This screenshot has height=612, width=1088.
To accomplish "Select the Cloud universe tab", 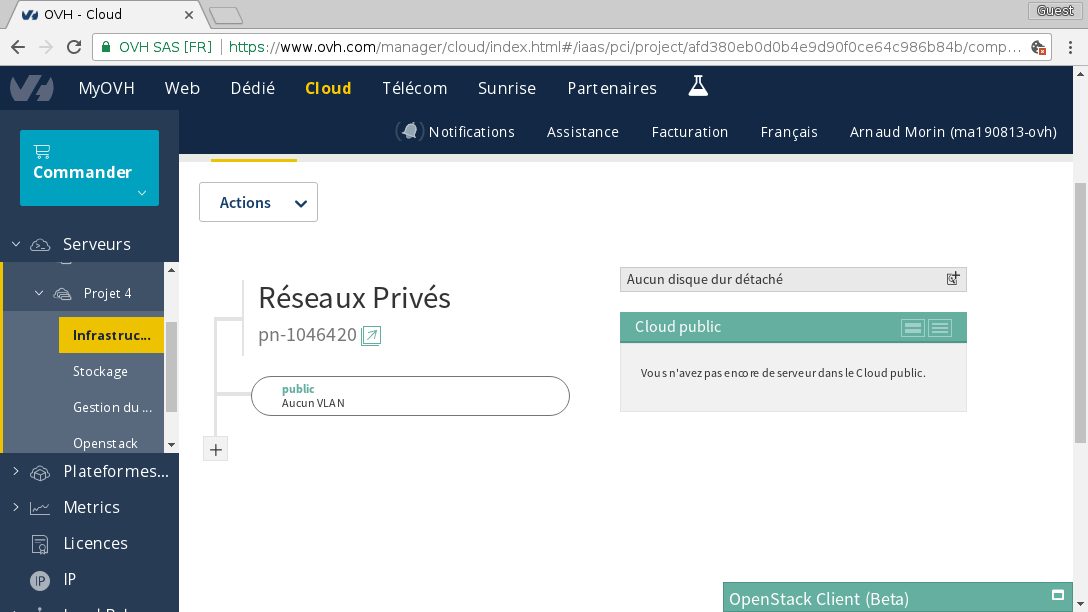I will pyautogui.click(x=328, y=88).
